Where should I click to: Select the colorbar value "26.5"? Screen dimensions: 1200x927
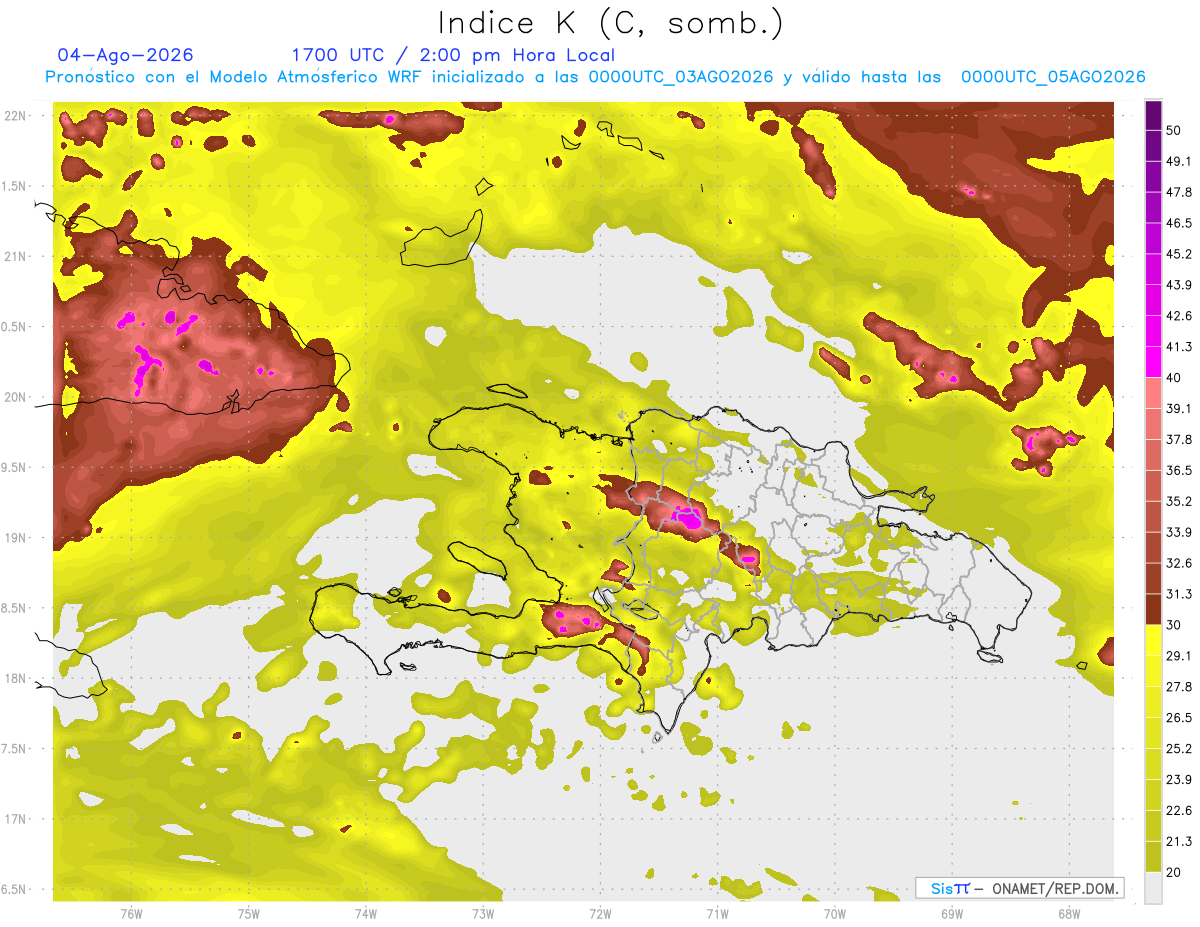(x=1178, y=718)
